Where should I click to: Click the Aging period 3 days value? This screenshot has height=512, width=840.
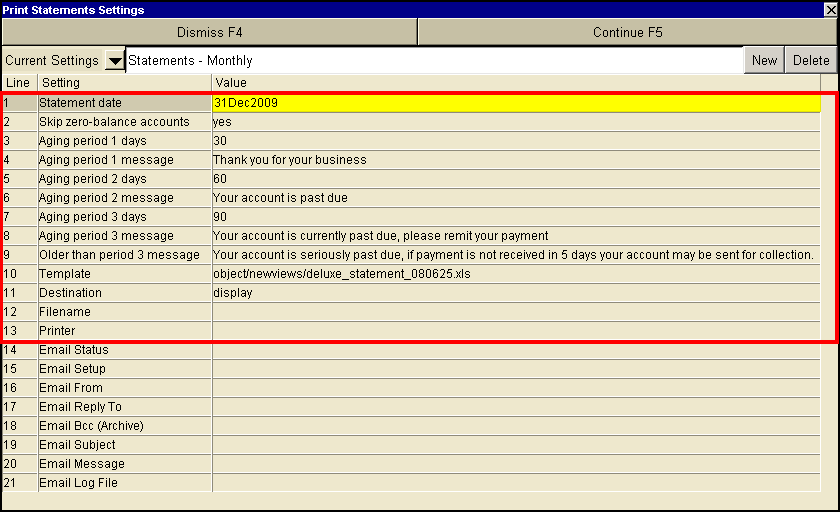[516, 217]
